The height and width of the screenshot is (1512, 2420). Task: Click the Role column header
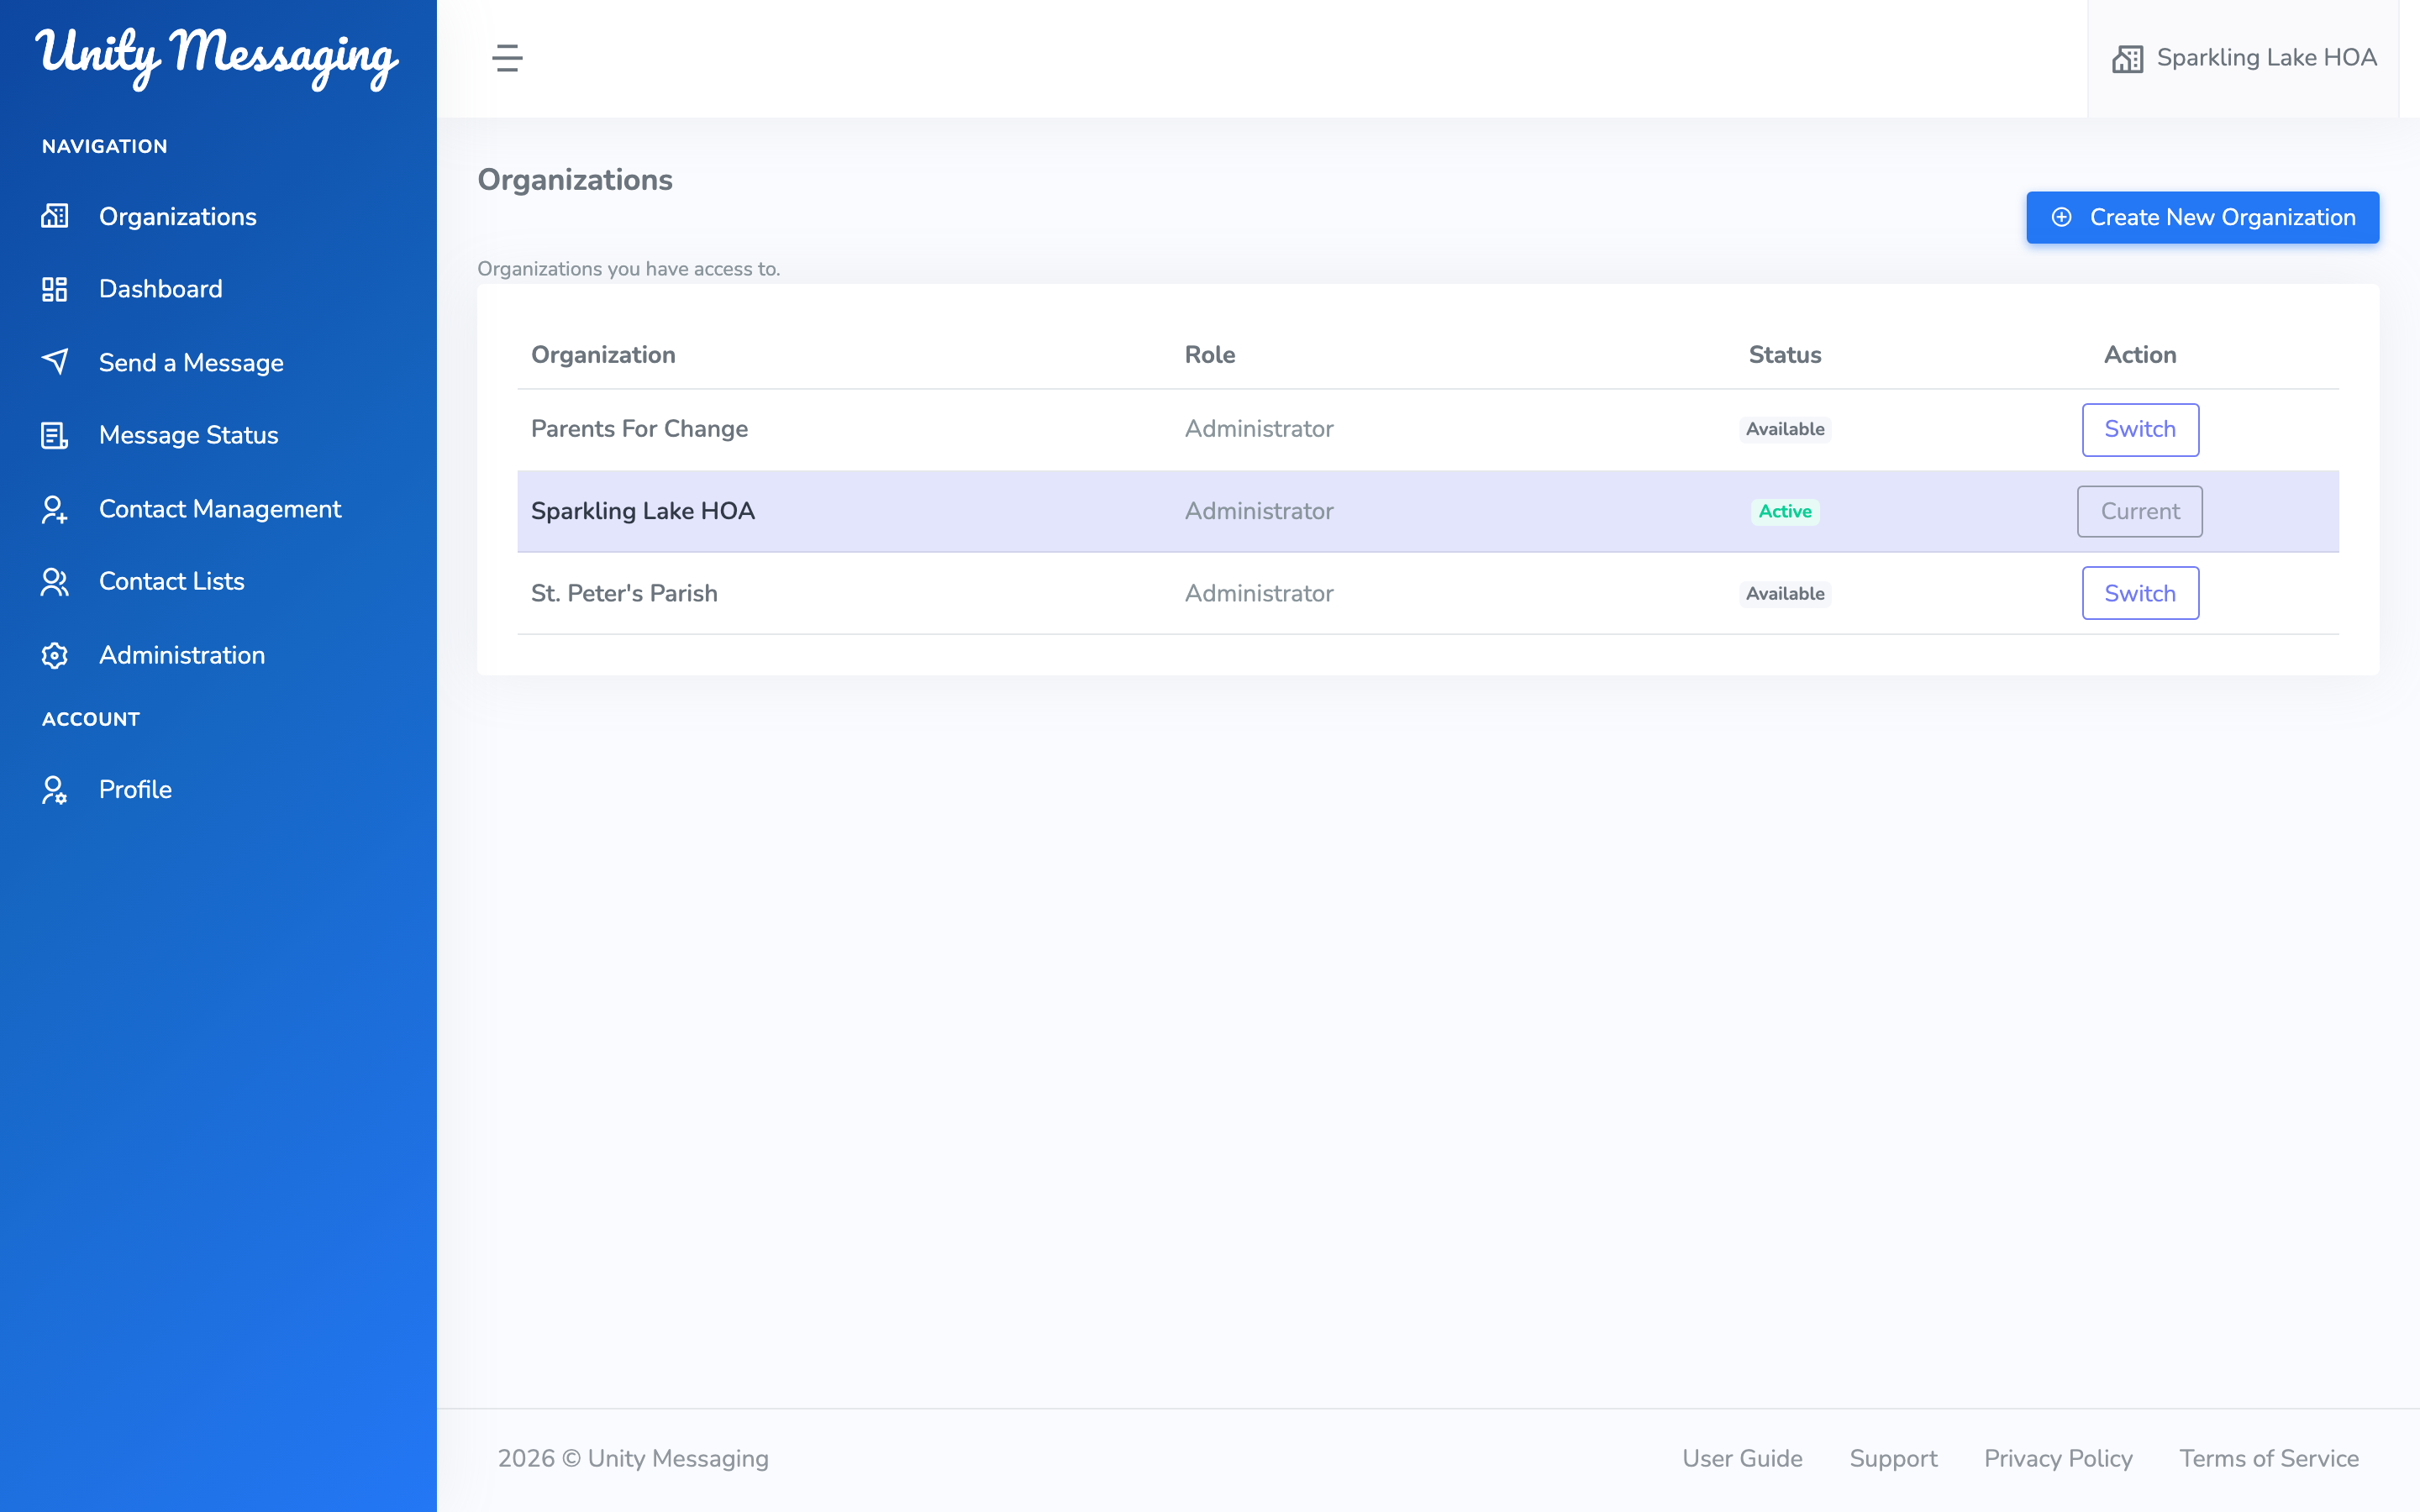pos(1209,355)
